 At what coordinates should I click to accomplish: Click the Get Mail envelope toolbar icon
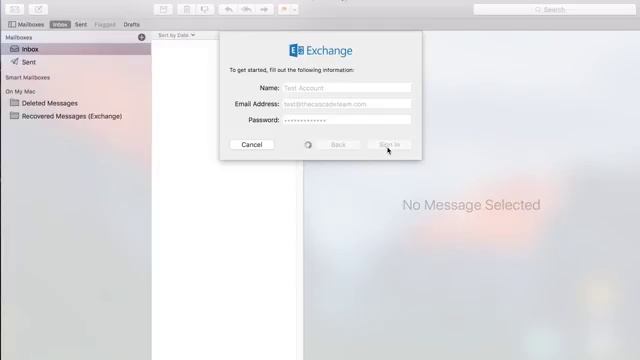click(x=14, y=9)
